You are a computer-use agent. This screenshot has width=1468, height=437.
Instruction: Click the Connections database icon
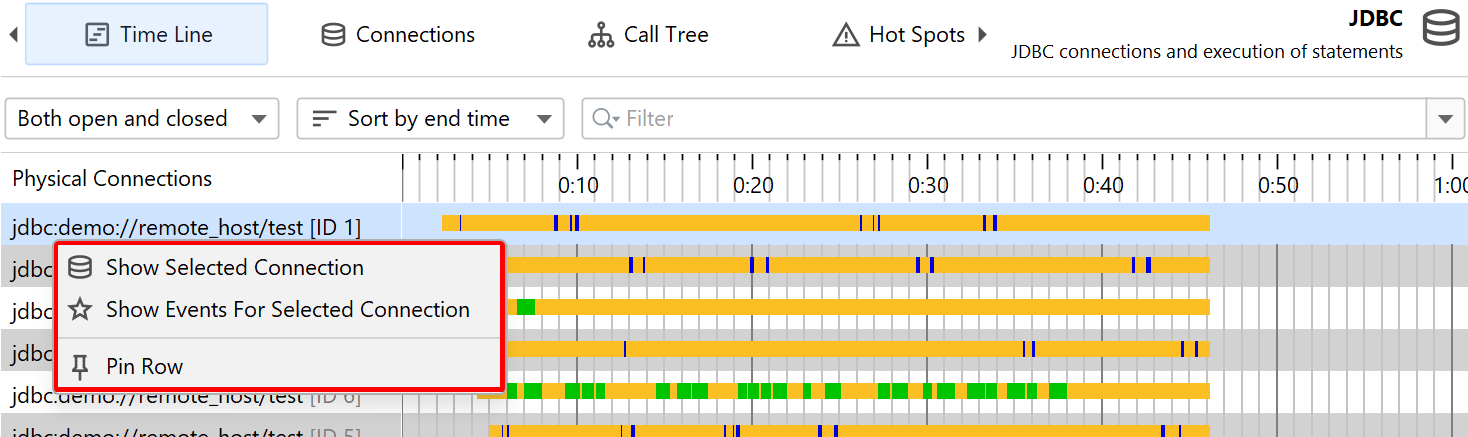(333, 35)
